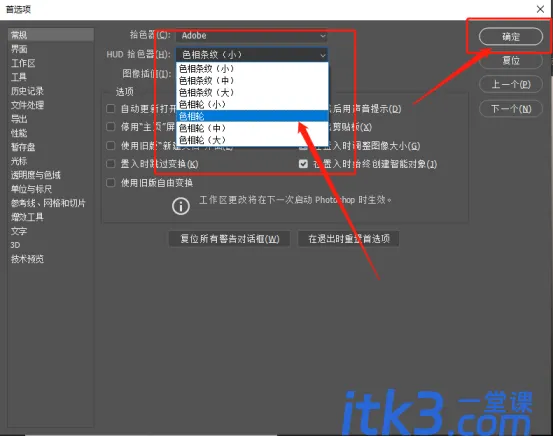Select 工作区 category in sidebar

coord(51,63)
